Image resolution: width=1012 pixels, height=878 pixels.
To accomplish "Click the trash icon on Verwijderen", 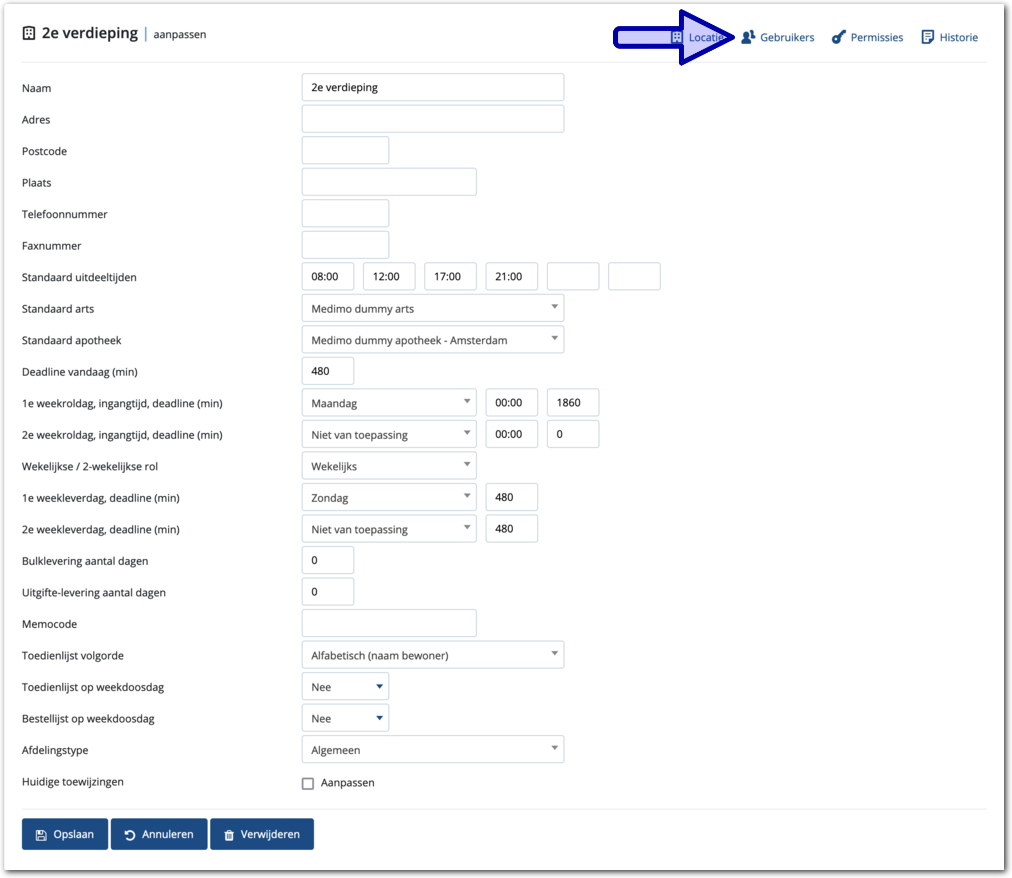I will tap(229, 835).
